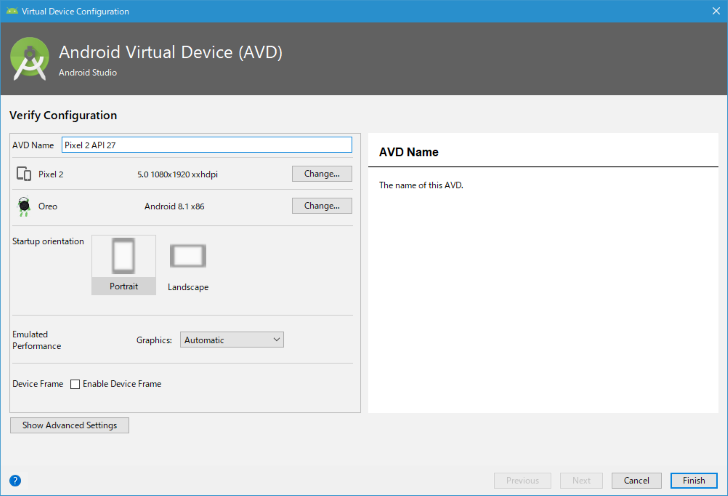Click the '5.0 1080x1920 xxhdpi' text
This screenshot has width=728, height=496.
tap(177, 174)
